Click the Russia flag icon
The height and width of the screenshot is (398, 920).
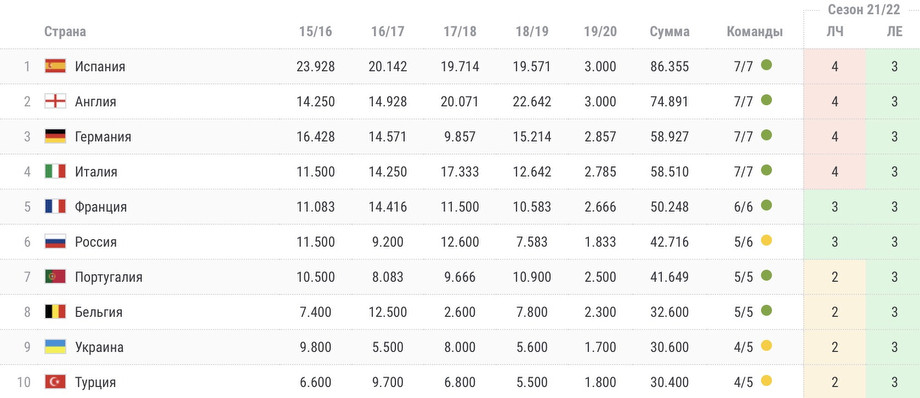tap(55, 241)
